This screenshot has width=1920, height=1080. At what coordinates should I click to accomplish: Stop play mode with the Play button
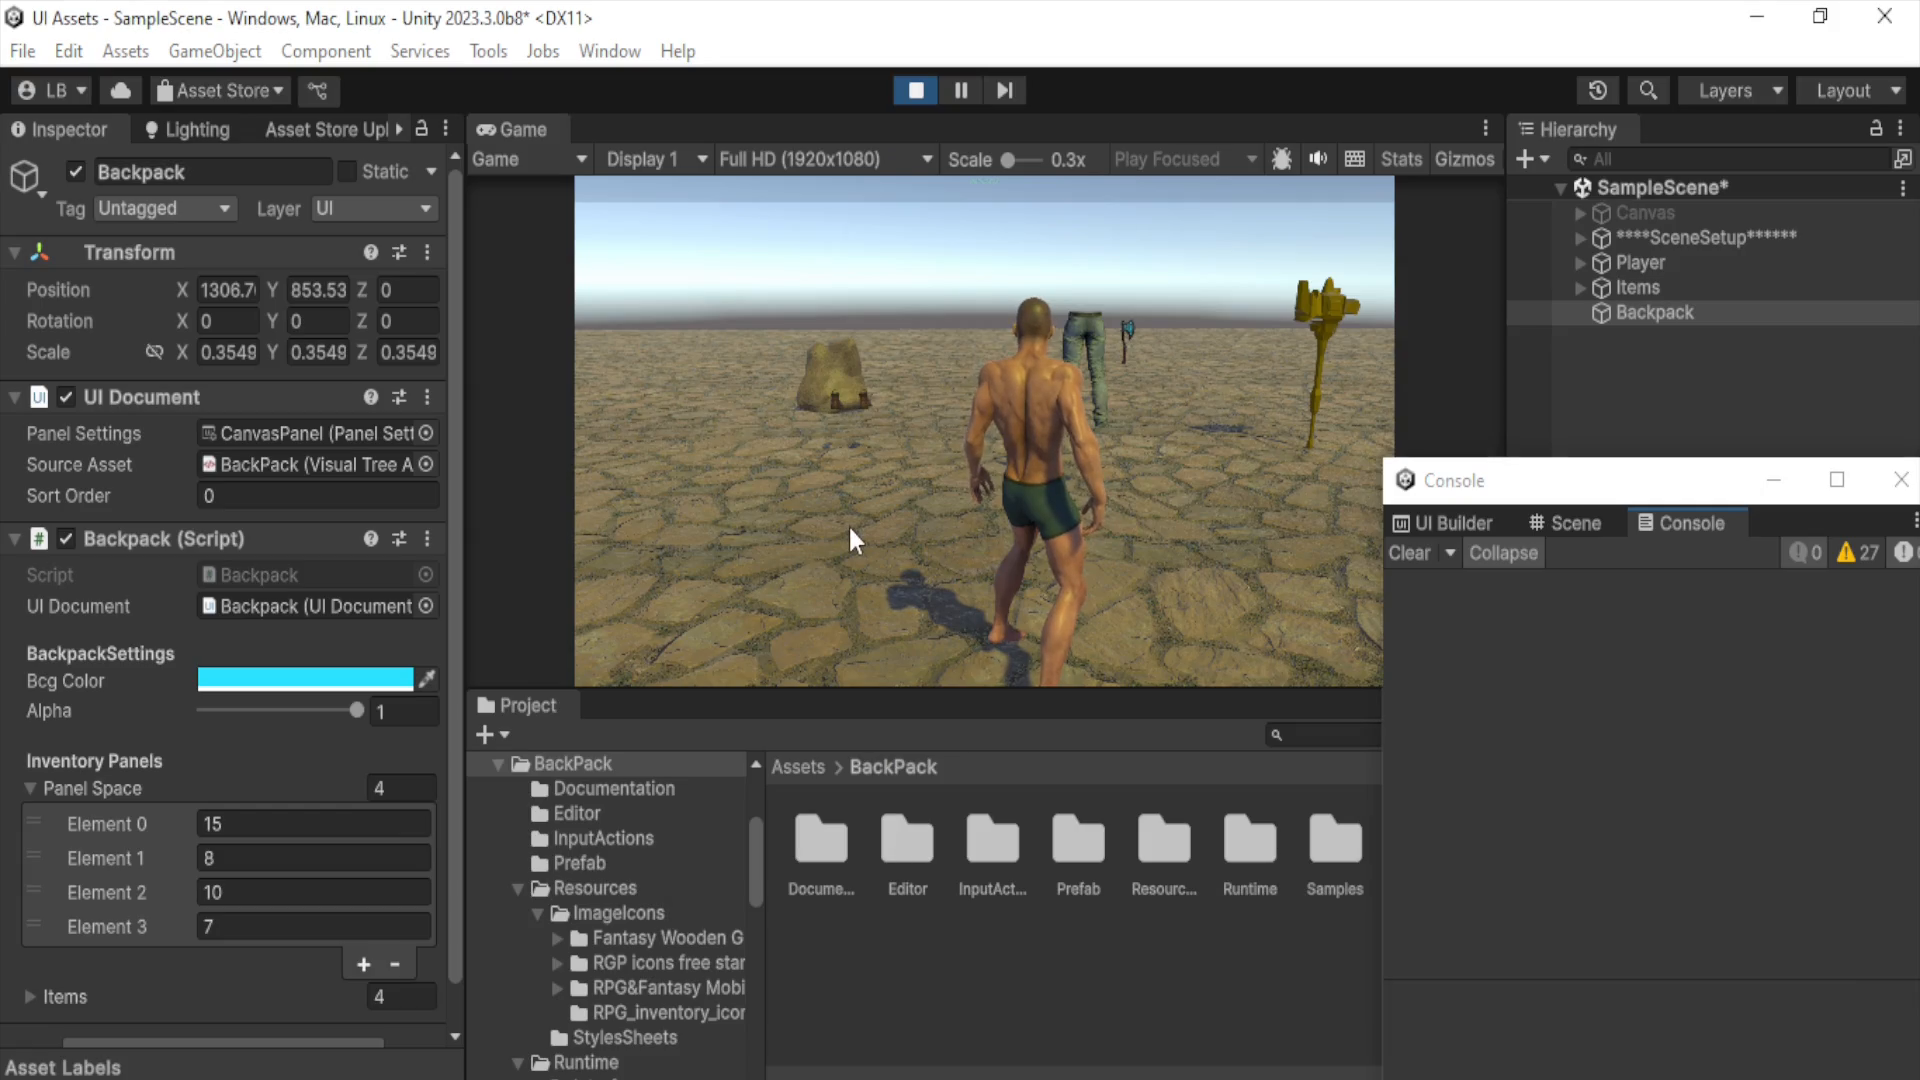[916, 90]
